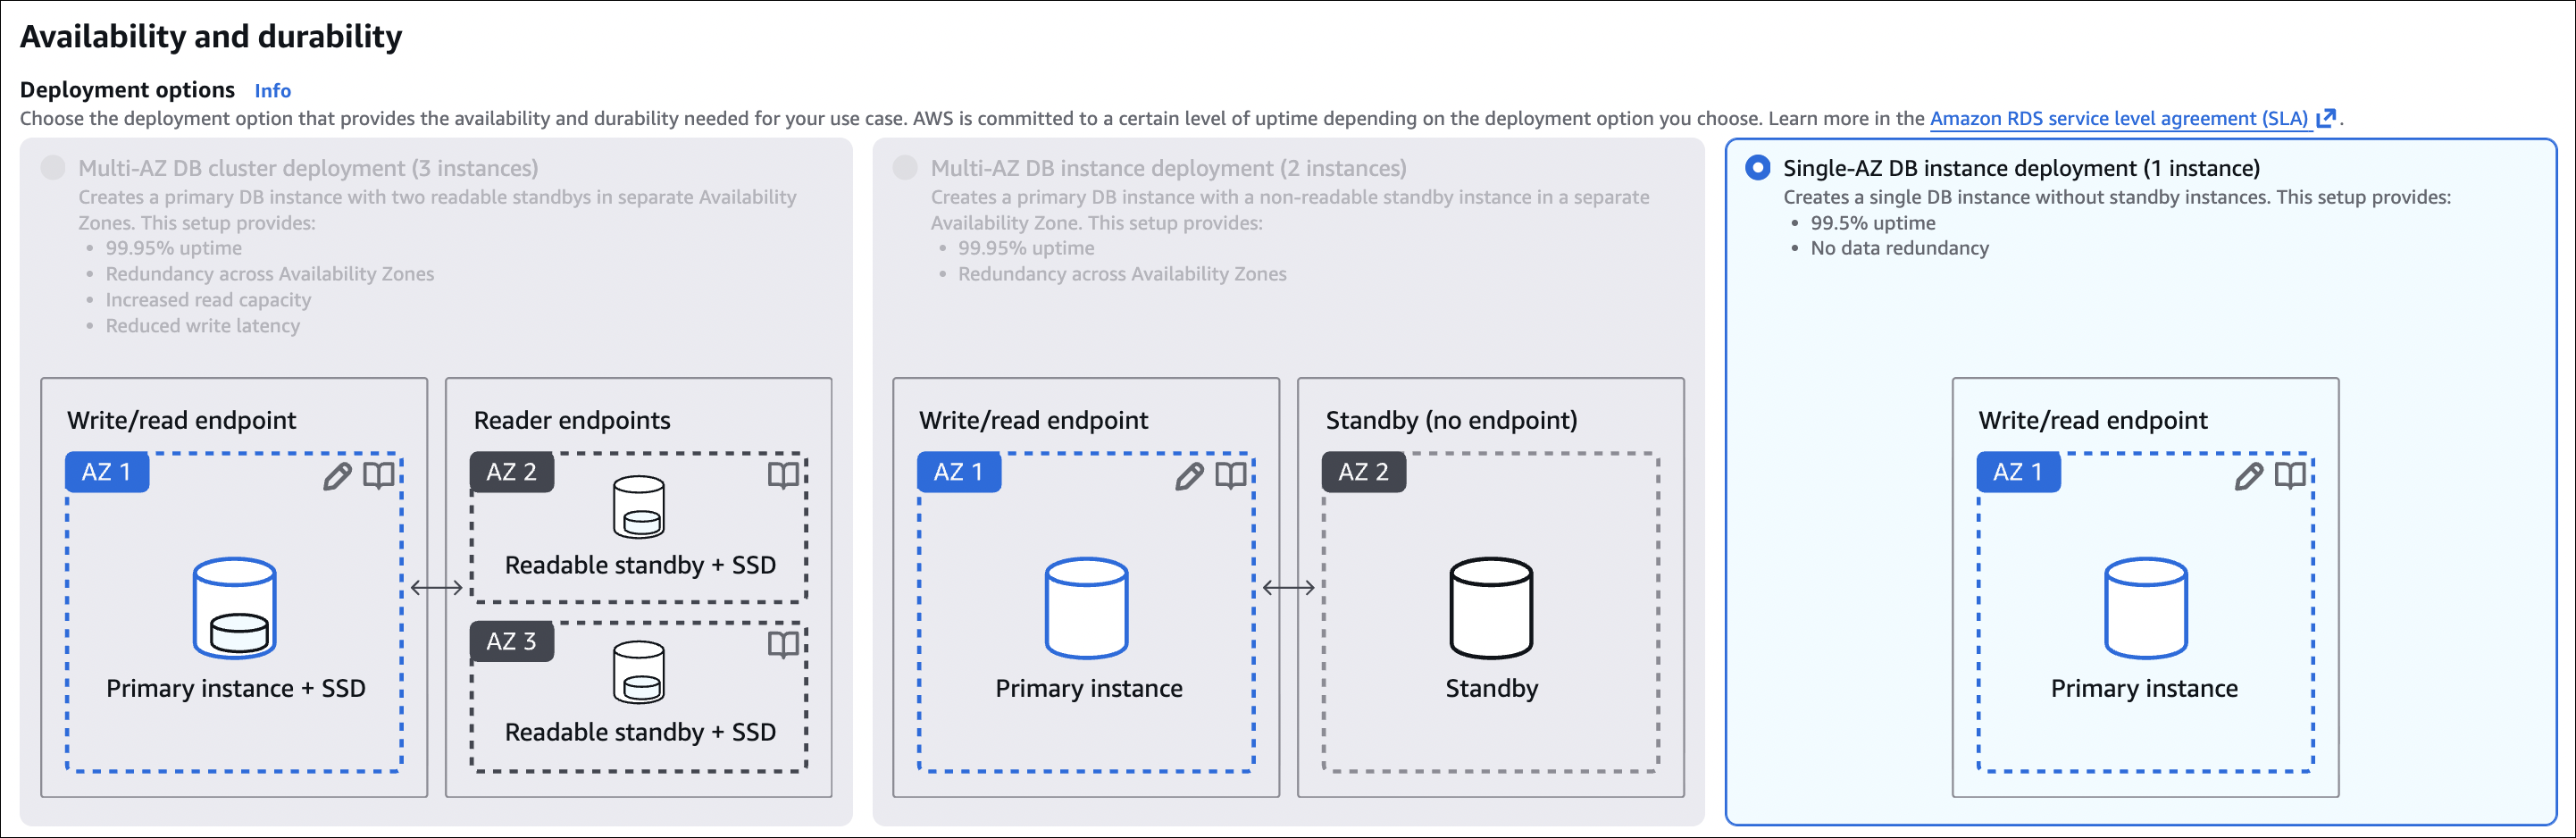Choose Single-AZ DB instance deployment radio button

(x=1757, y=168)
